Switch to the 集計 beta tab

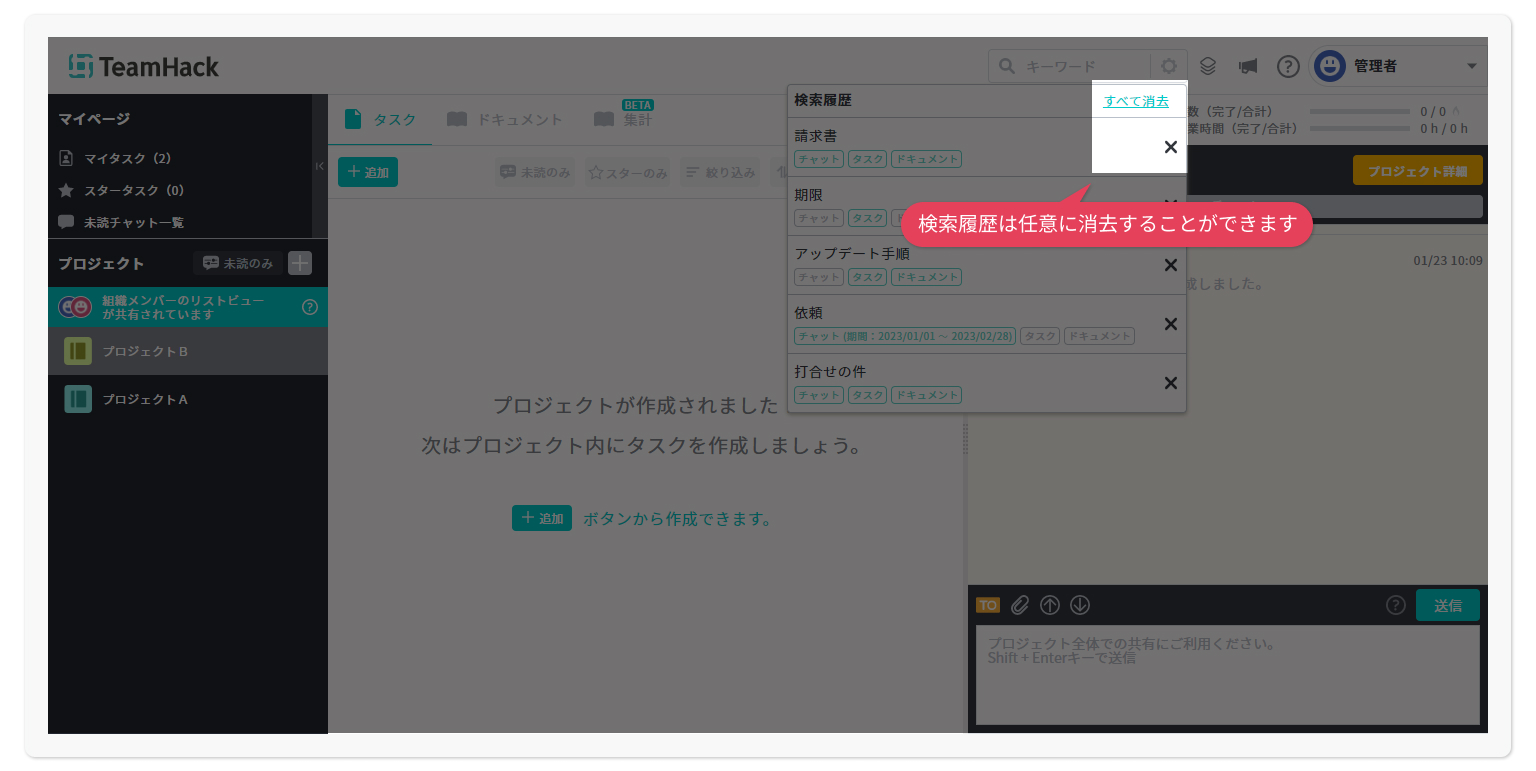click(x=623, y=120)
